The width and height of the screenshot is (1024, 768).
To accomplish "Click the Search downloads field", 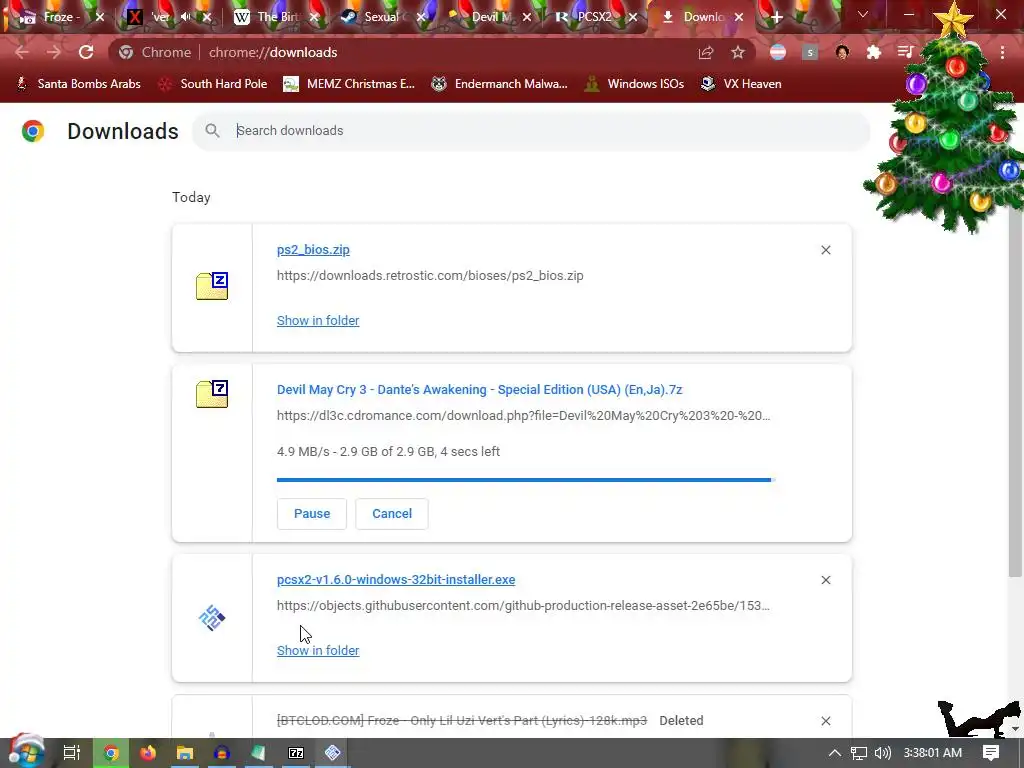I will click(x=531, y=131).
